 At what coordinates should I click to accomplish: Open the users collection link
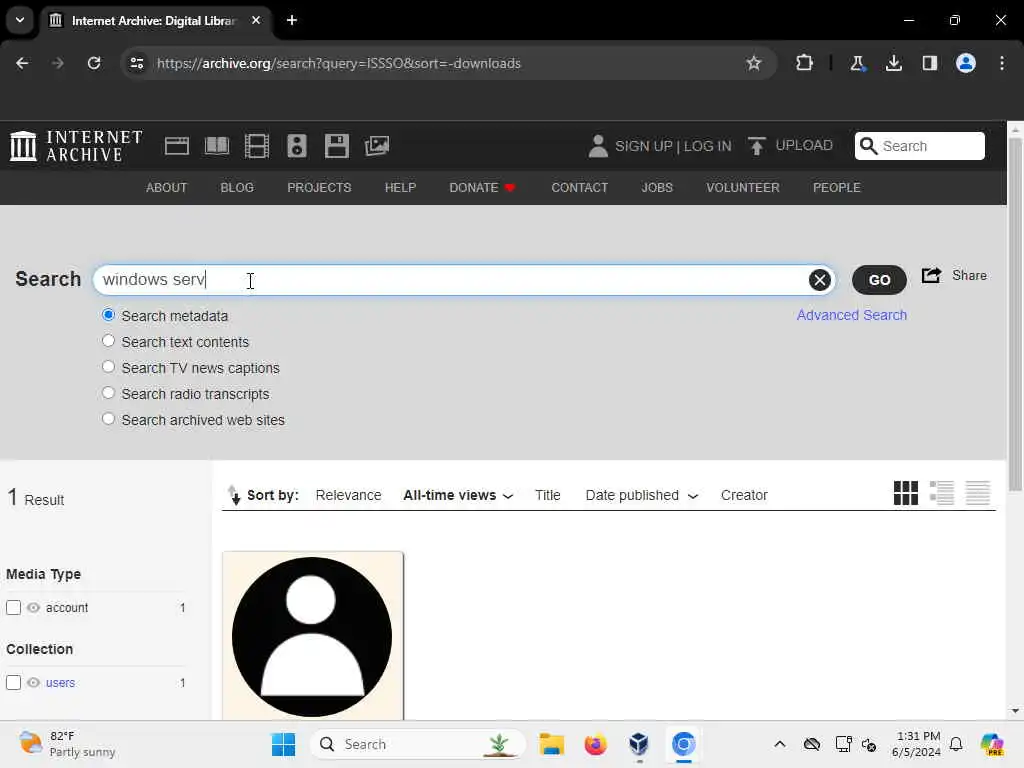click(60, 683)
